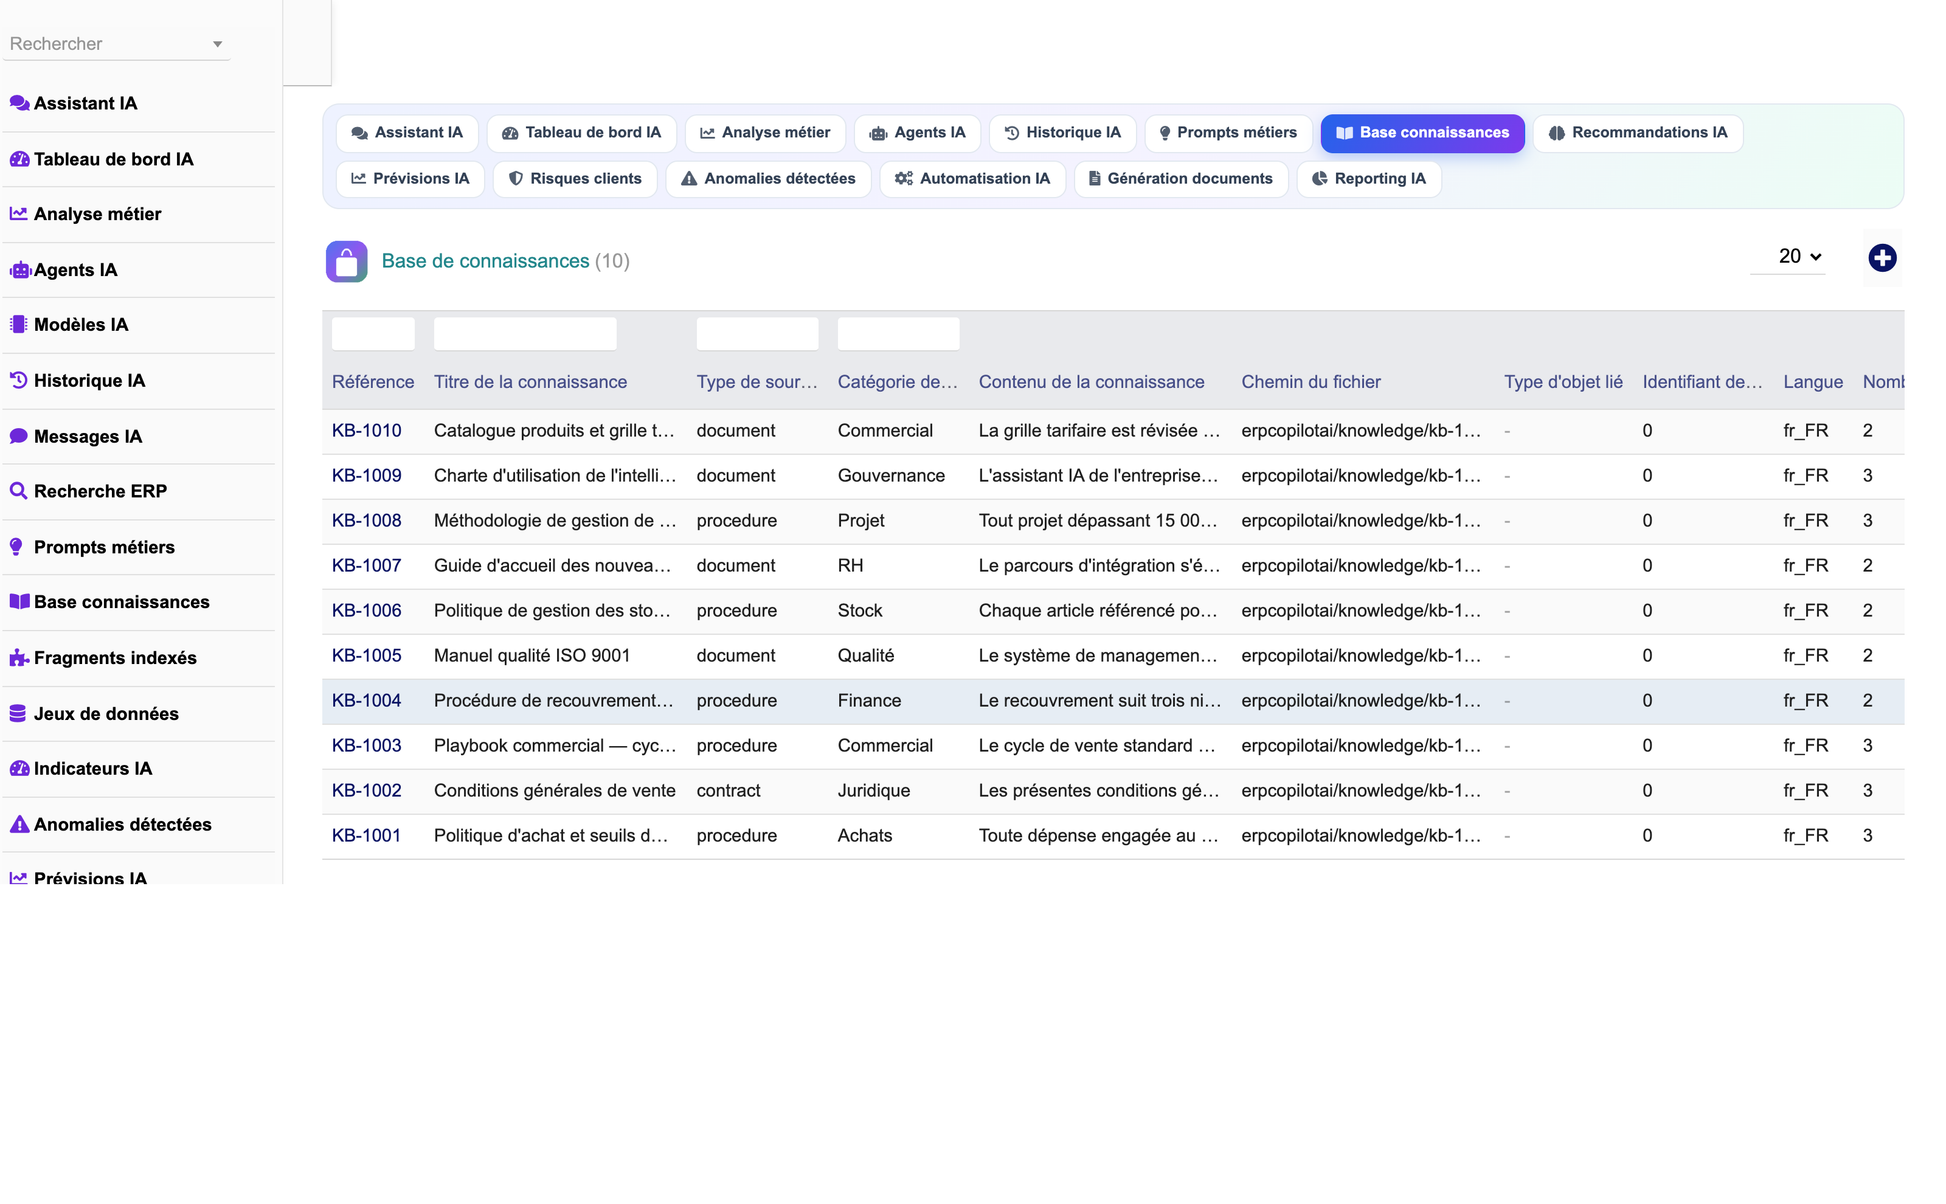Click the cell "Manuel qualité ISO 9001"
Viewport: 1946px width, 1204px height.
[x=532, y=656]
